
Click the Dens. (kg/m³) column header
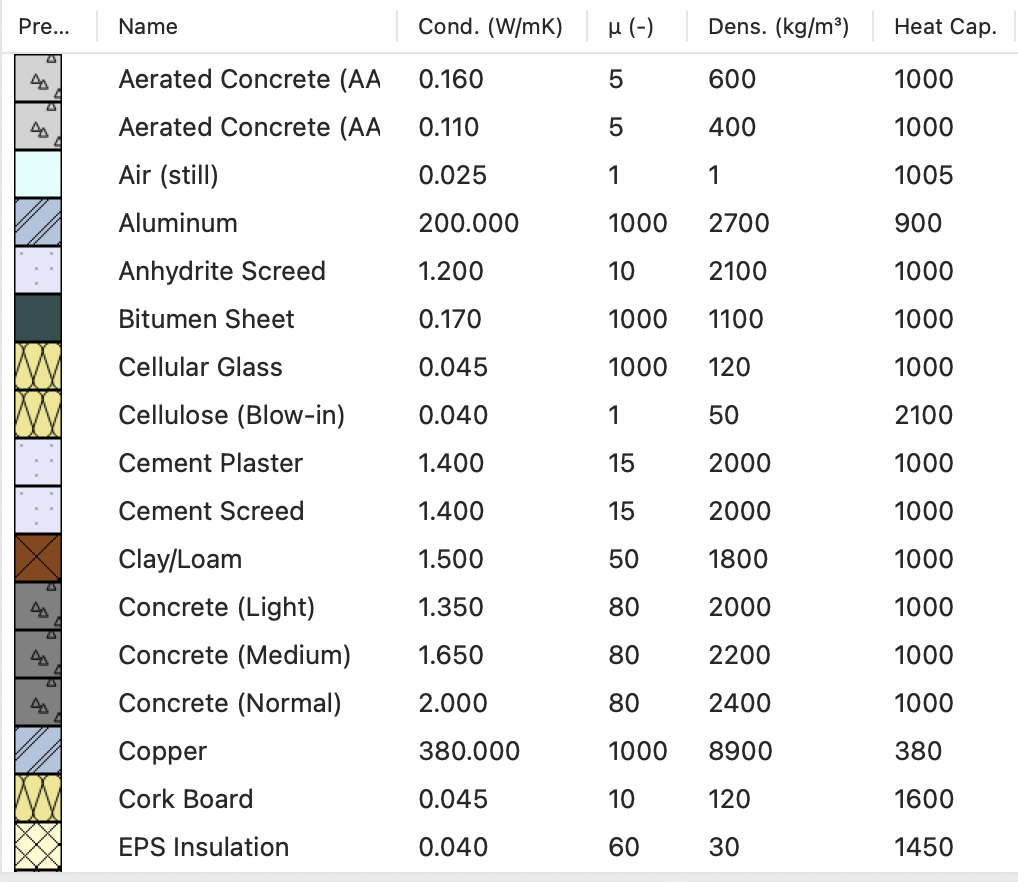pos(778,27)
